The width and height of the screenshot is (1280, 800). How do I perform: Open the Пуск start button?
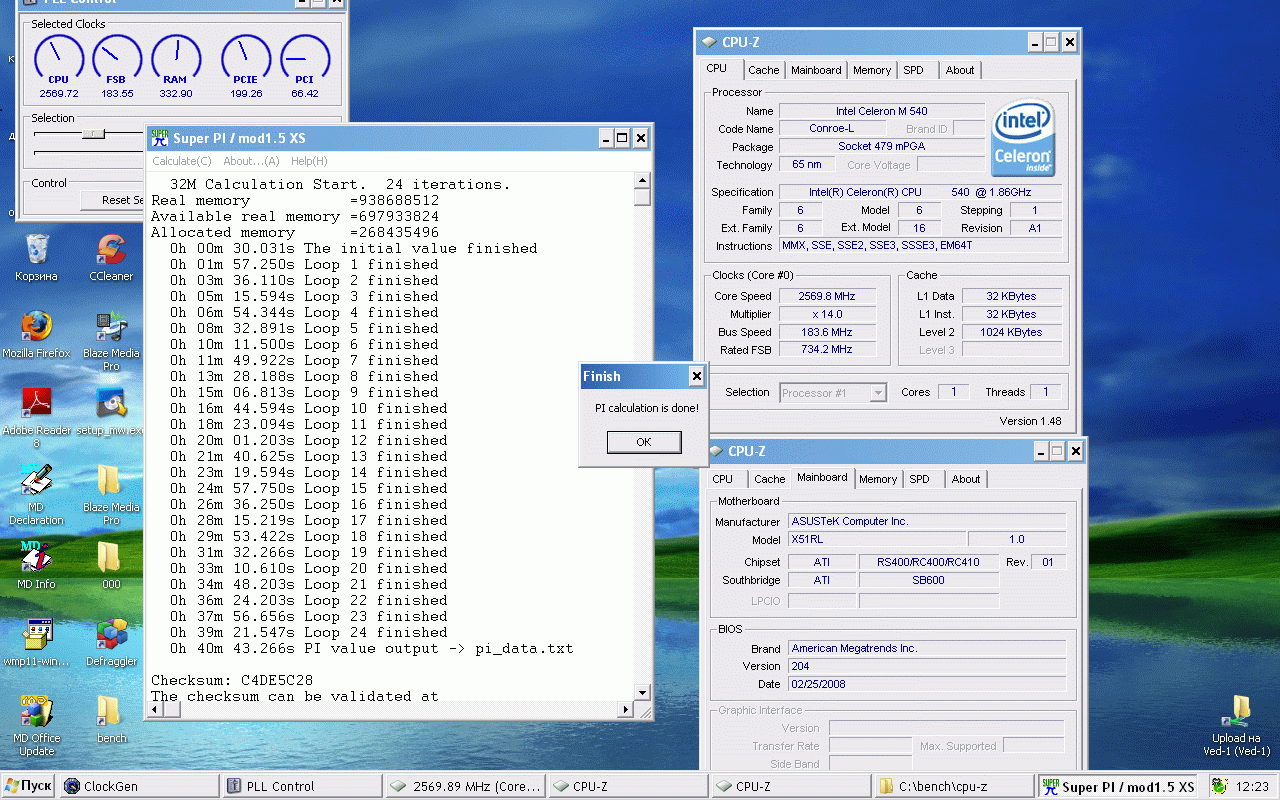point(28,786)
